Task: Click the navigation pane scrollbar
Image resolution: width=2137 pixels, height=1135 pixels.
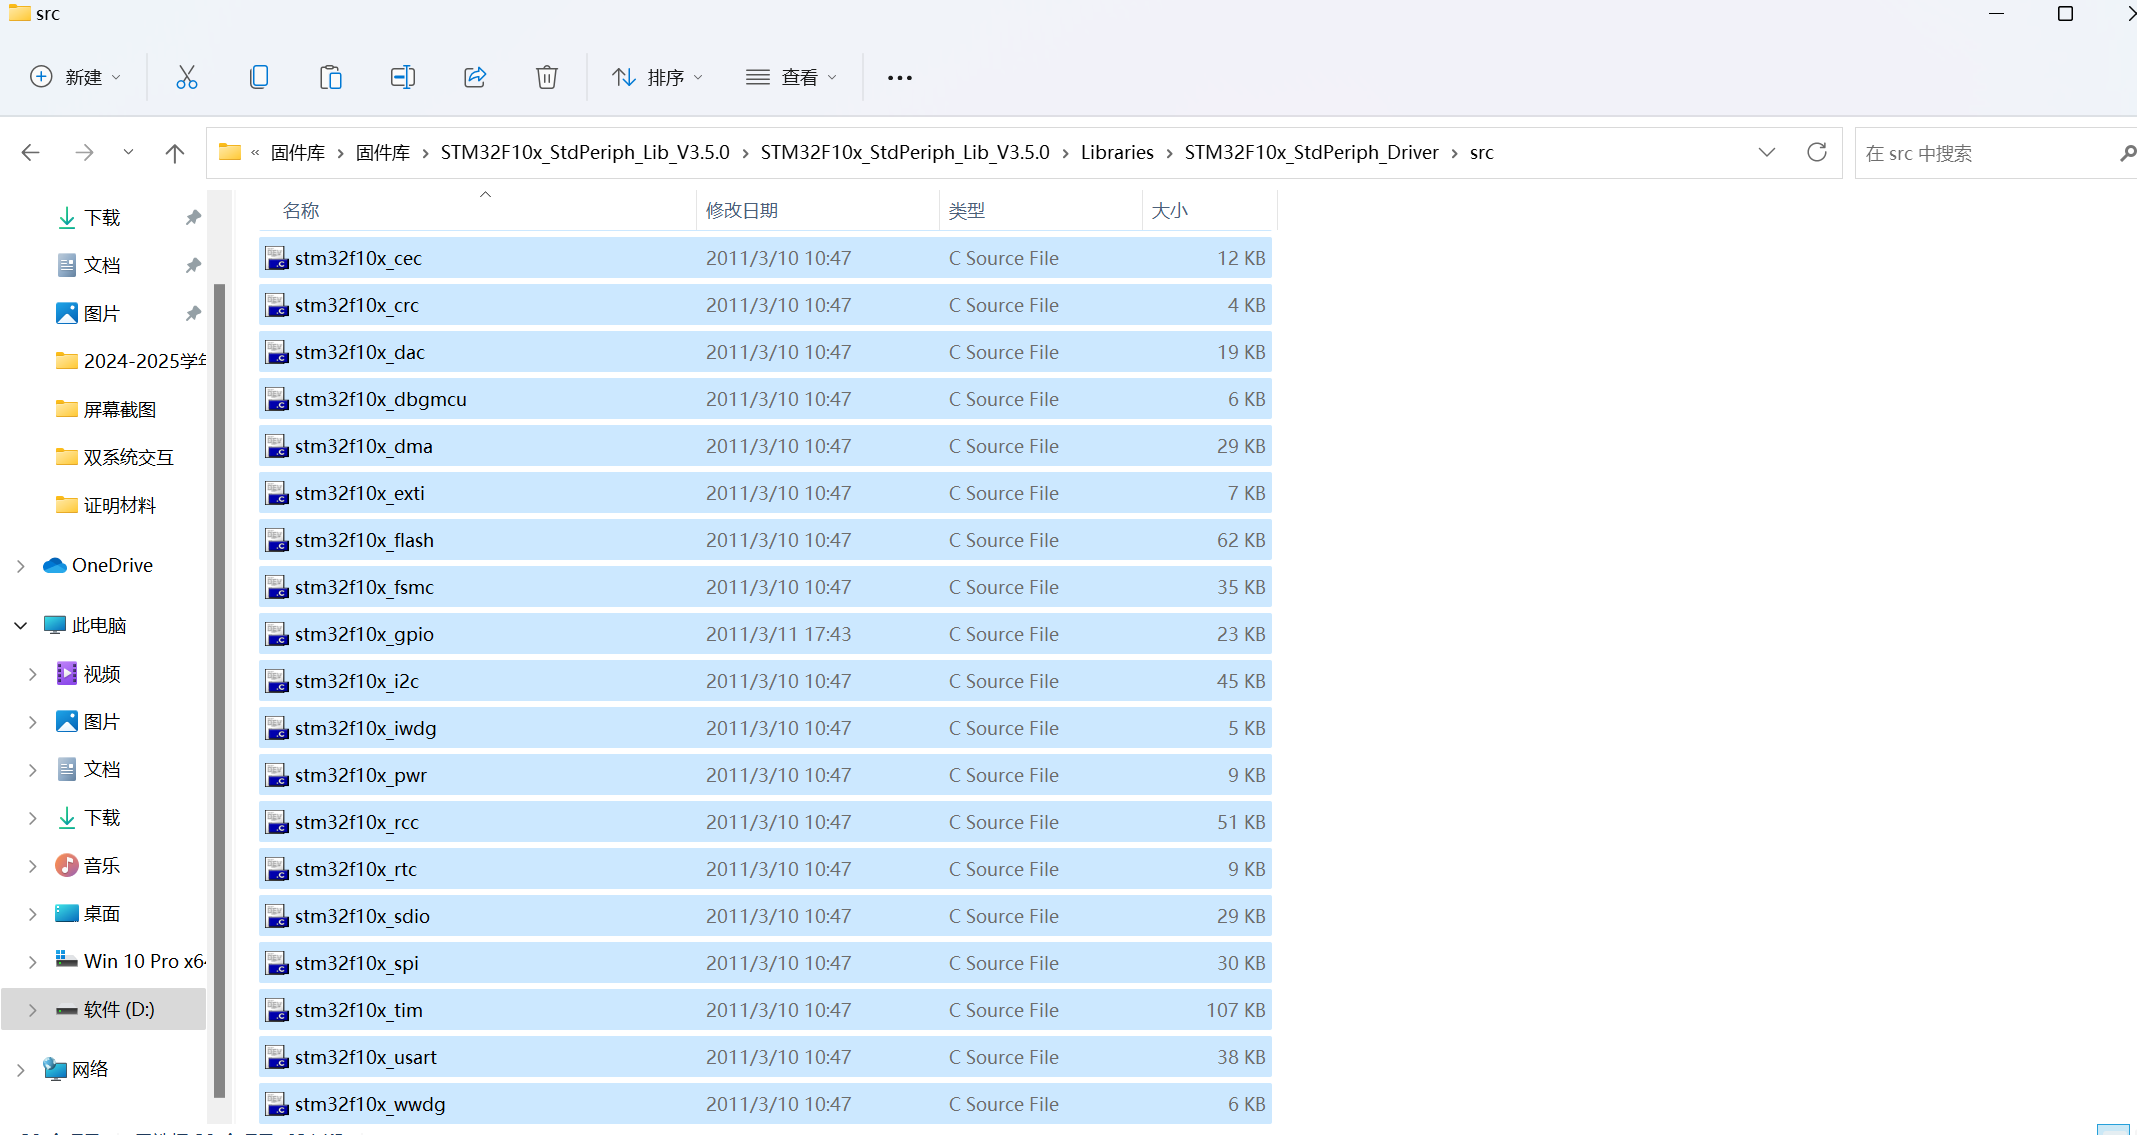Action: pyautogui.click(x=219, y=690)
